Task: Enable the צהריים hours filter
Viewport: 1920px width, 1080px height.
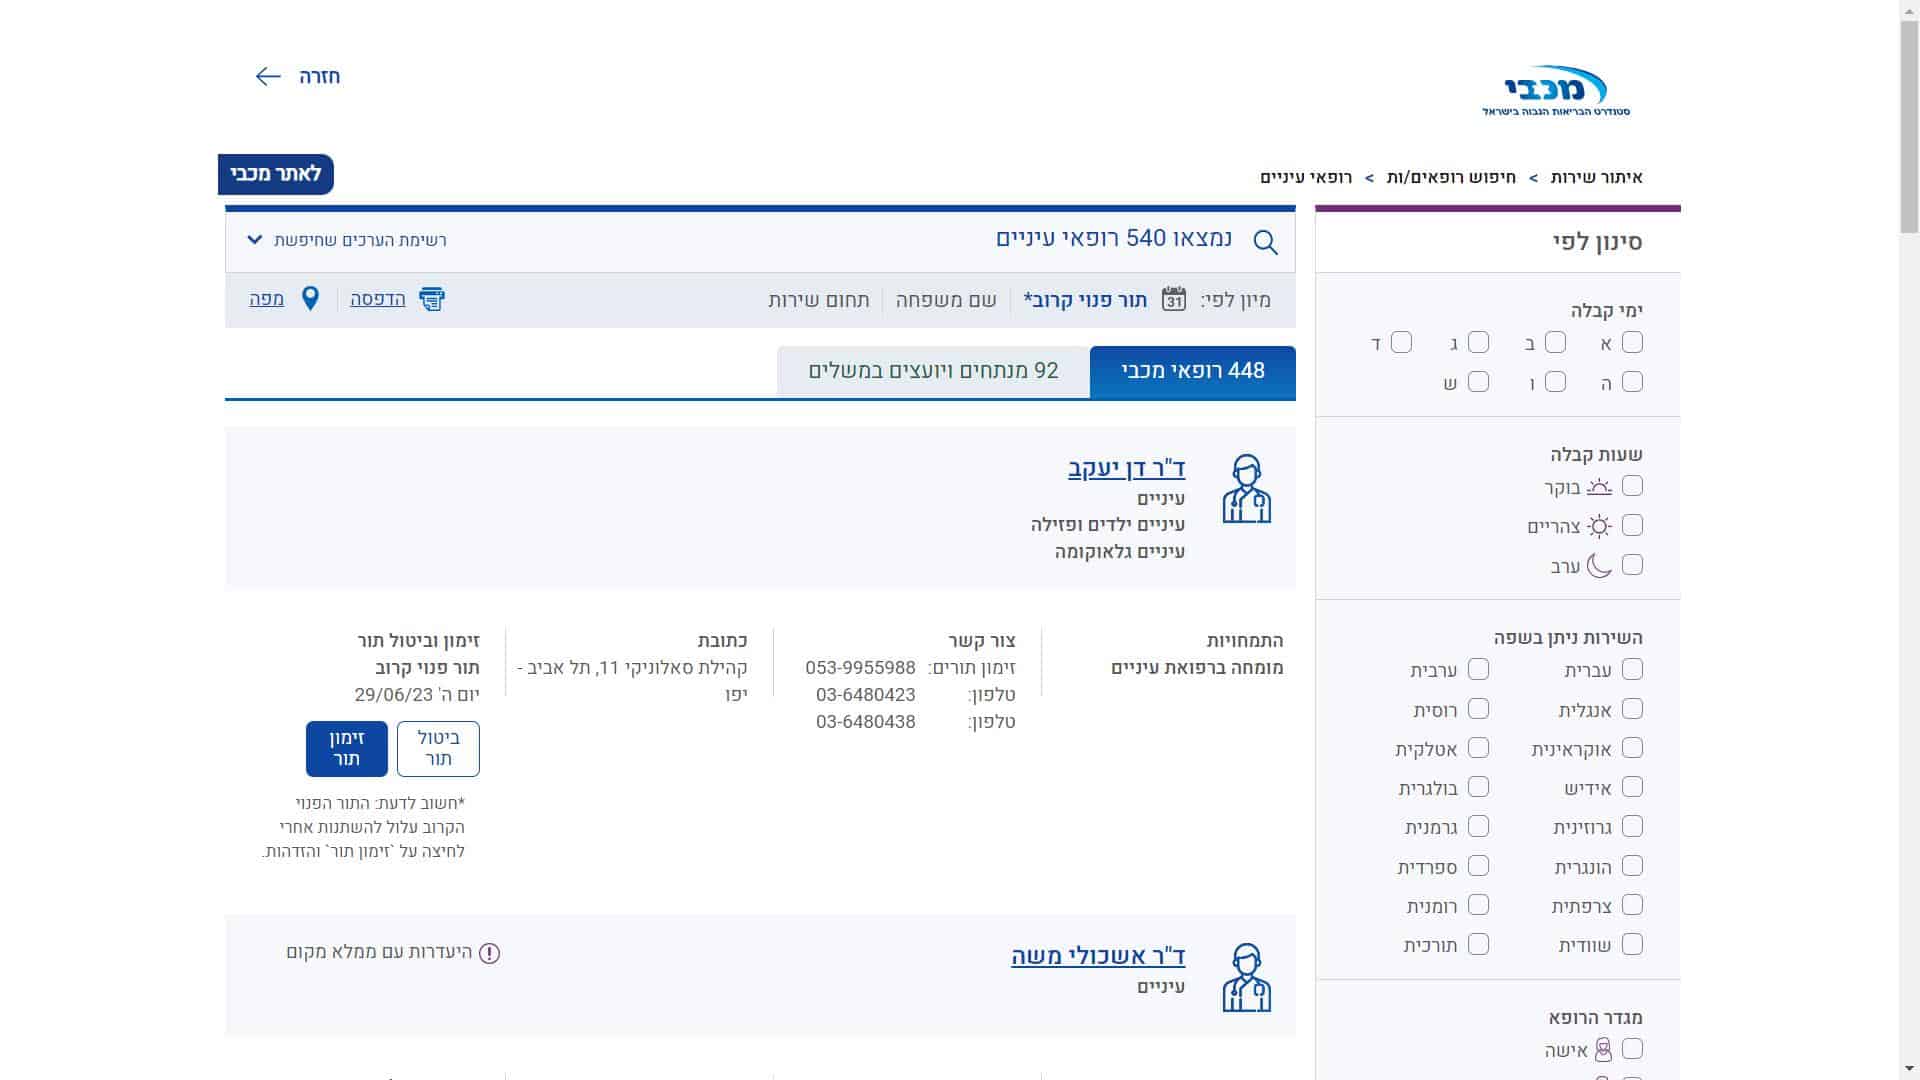Action: coord(1632,524)
